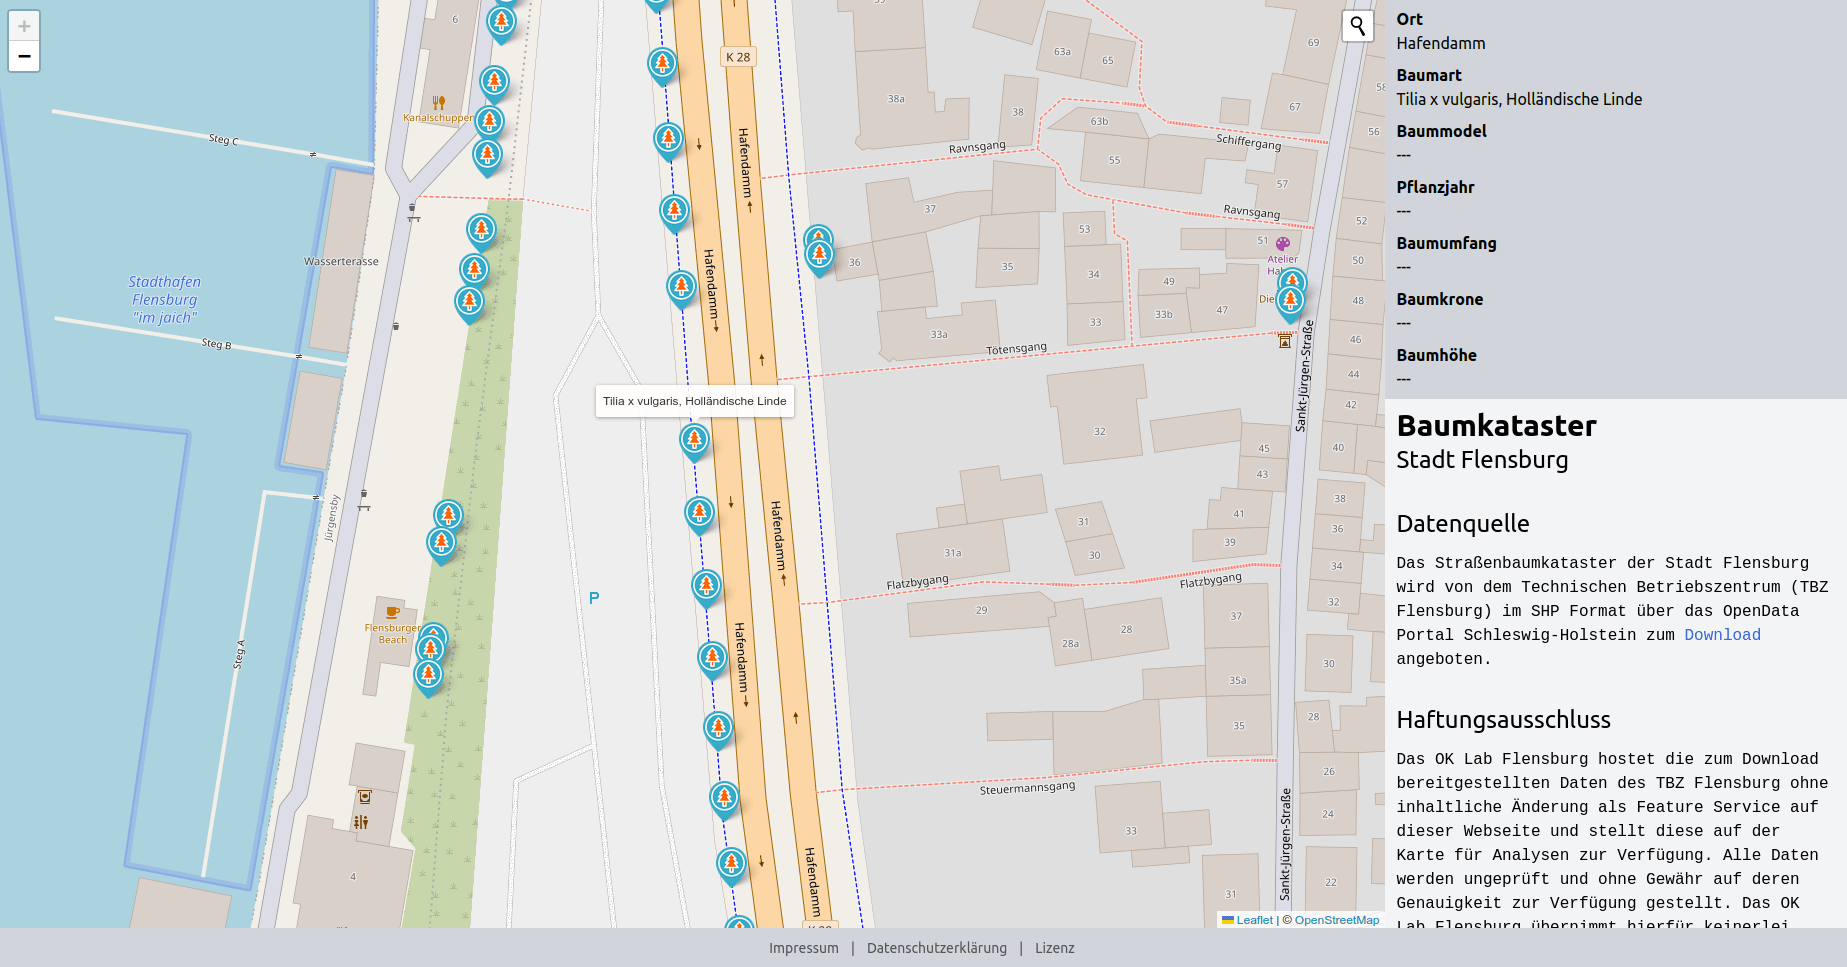Open the Download link in the Datenquelle section
Image resolution: width=1847 pixels, height=967 pixels.
coord(1721,635)
